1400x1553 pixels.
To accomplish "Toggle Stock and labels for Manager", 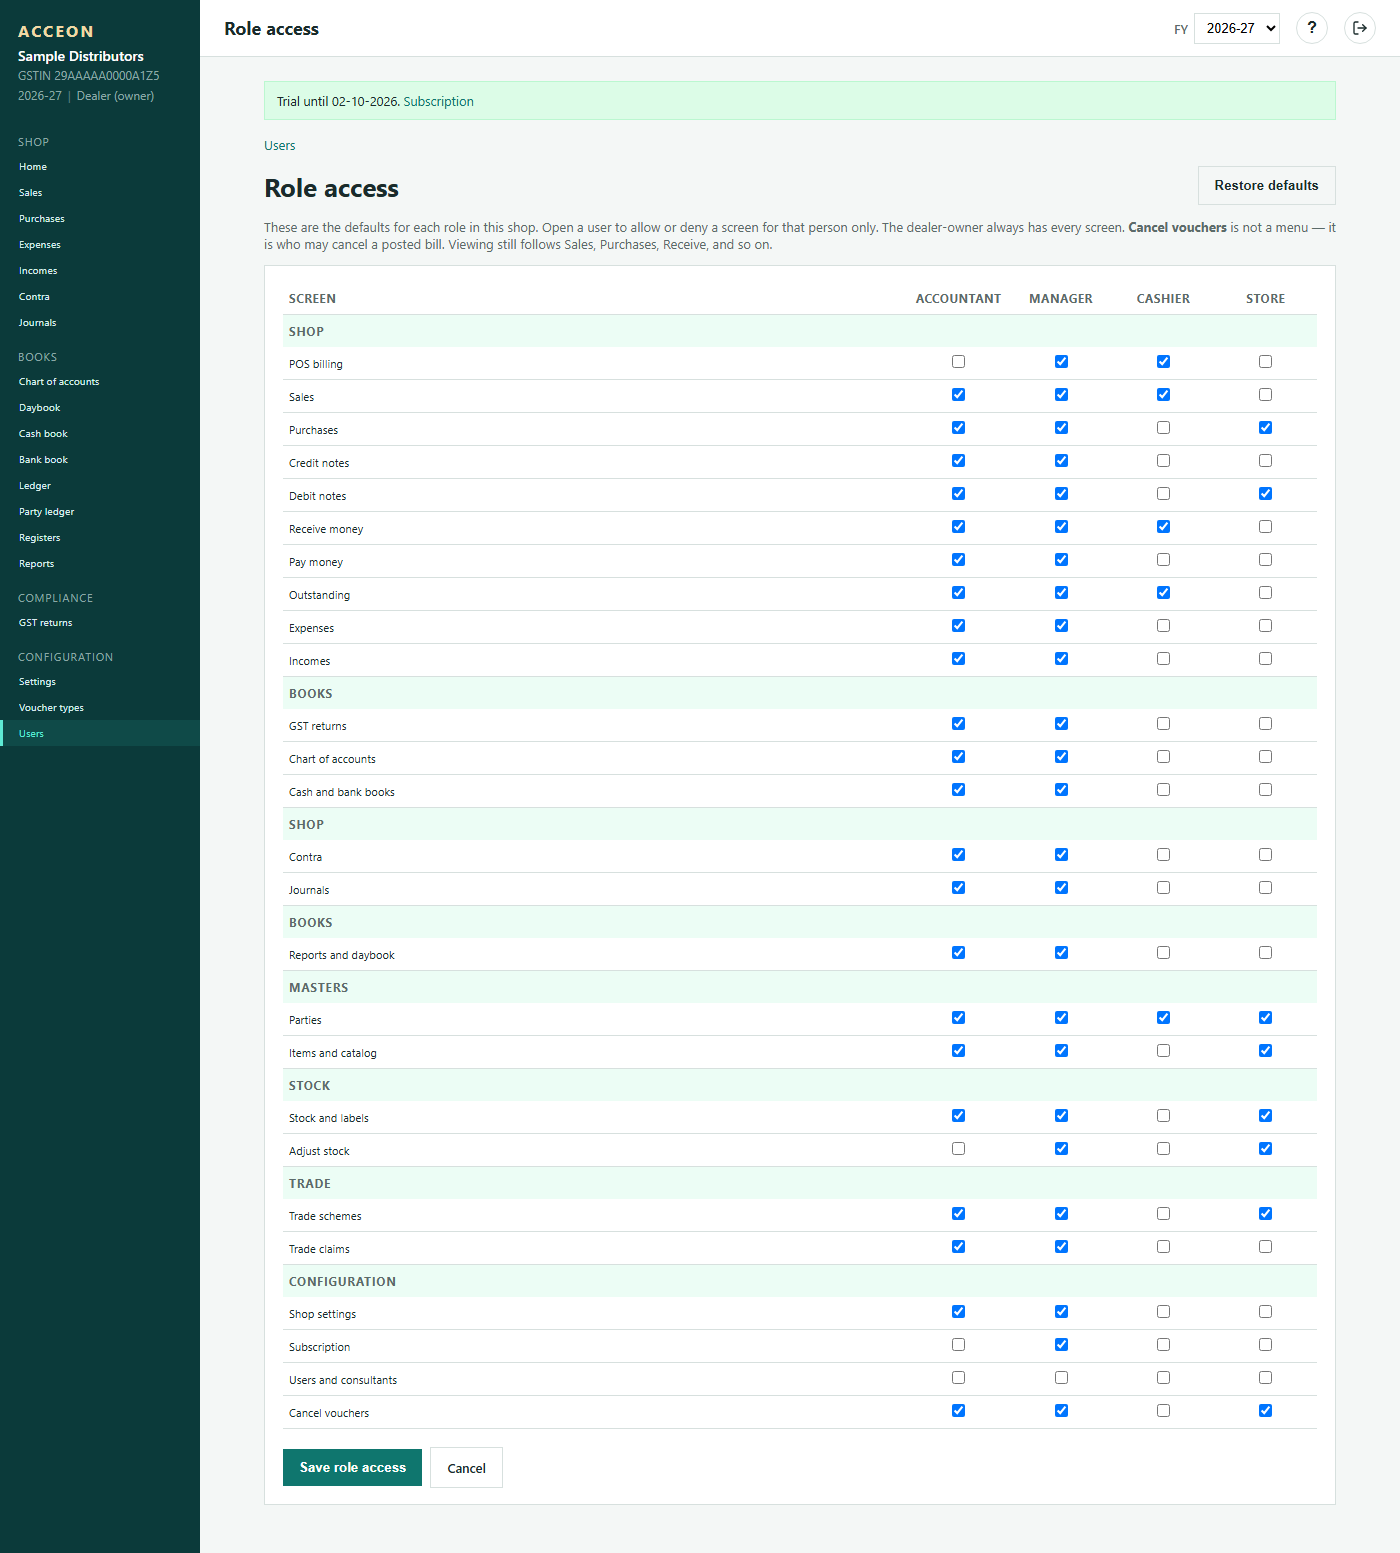I will [1061, 1116].
